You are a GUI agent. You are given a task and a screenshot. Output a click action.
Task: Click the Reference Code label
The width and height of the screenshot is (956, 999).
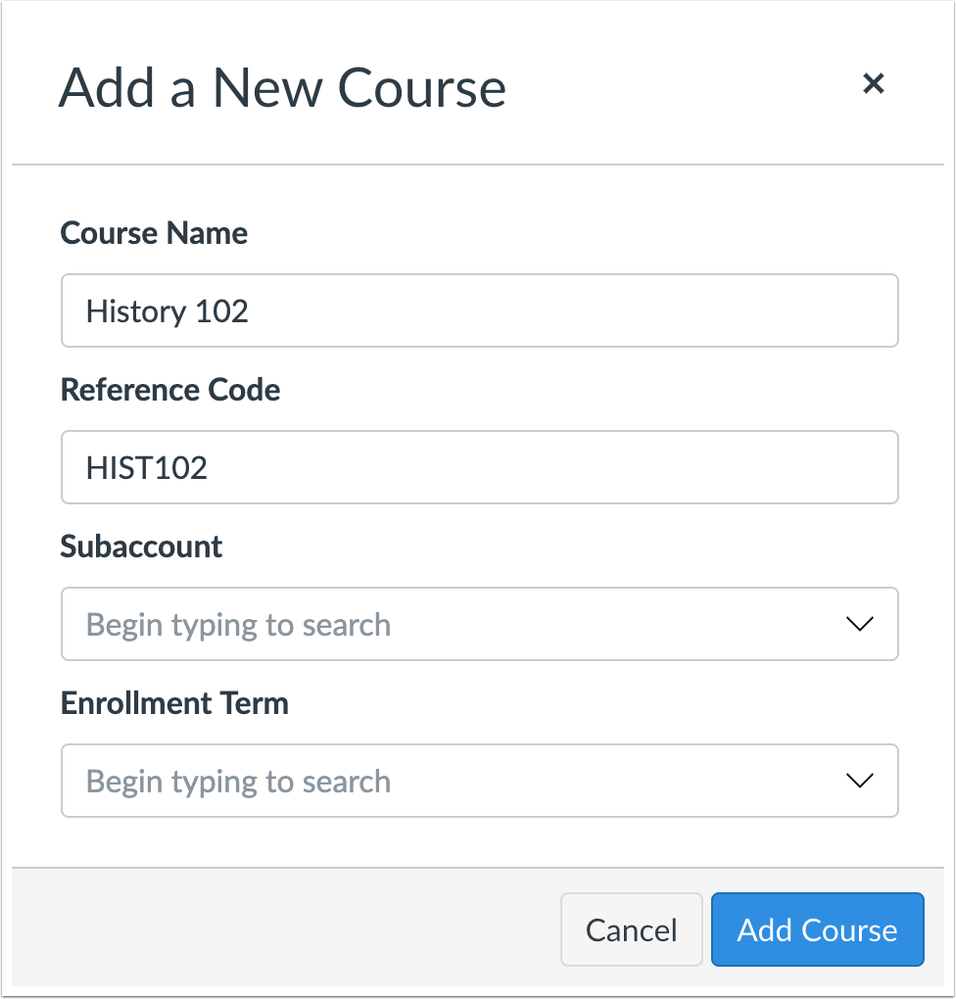170,390
